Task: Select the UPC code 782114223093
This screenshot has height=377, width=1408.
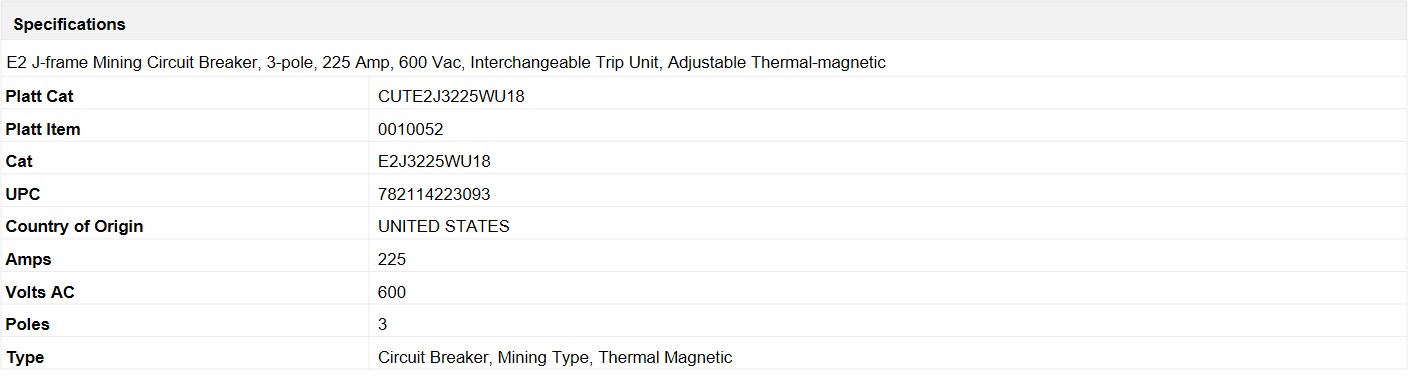Action: 434,194
